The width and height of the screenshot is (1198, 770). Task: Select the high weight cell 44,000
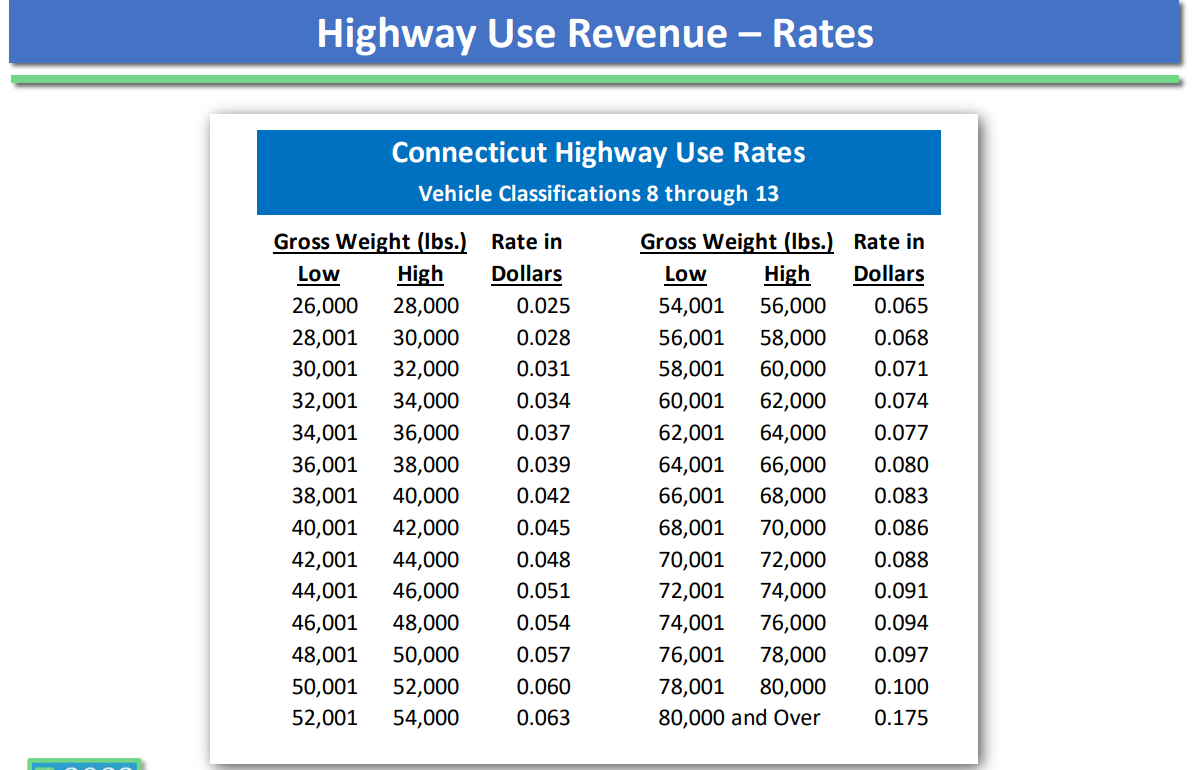pyautogui.click(x=426, y=560)
